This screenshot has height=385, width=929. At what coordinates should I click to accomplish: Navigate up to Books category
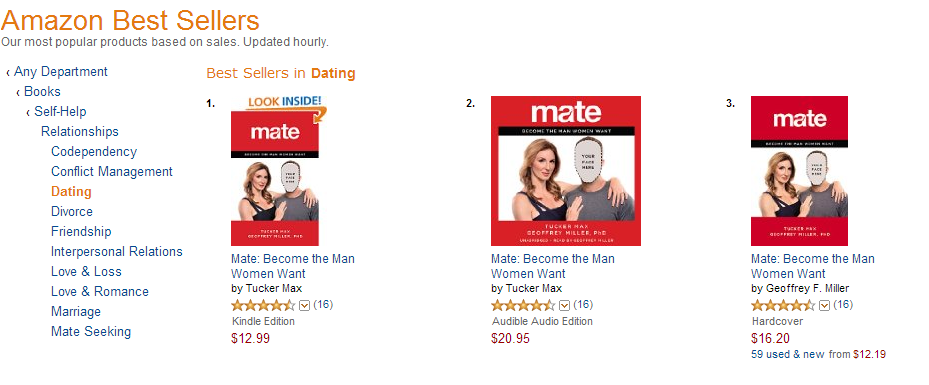tap(42, 92)
